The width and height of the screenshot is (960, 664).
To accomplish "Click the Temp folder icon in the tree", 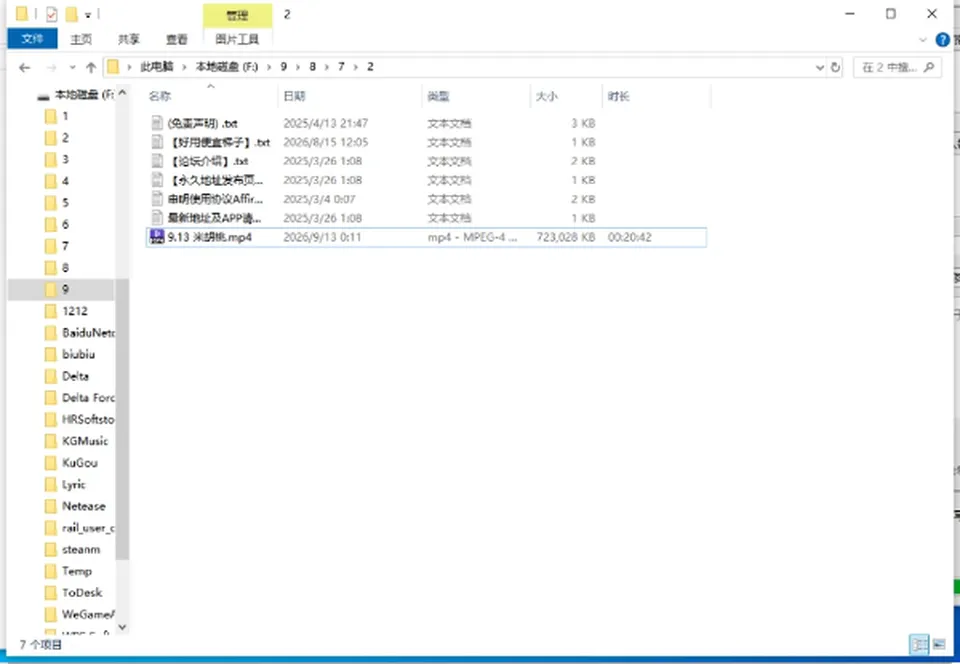I will [x=51, y=571].
